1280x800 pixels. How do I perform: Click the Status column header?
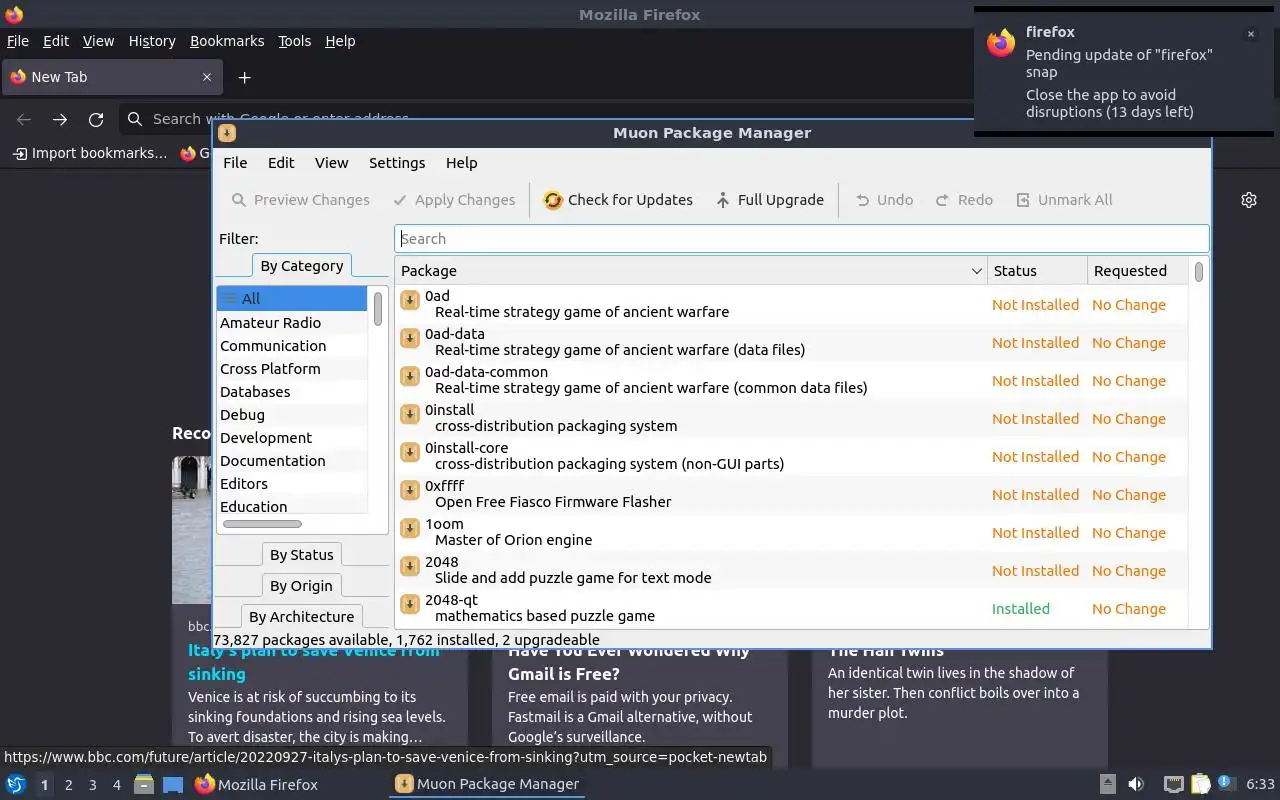click(x=1036, y=271)
